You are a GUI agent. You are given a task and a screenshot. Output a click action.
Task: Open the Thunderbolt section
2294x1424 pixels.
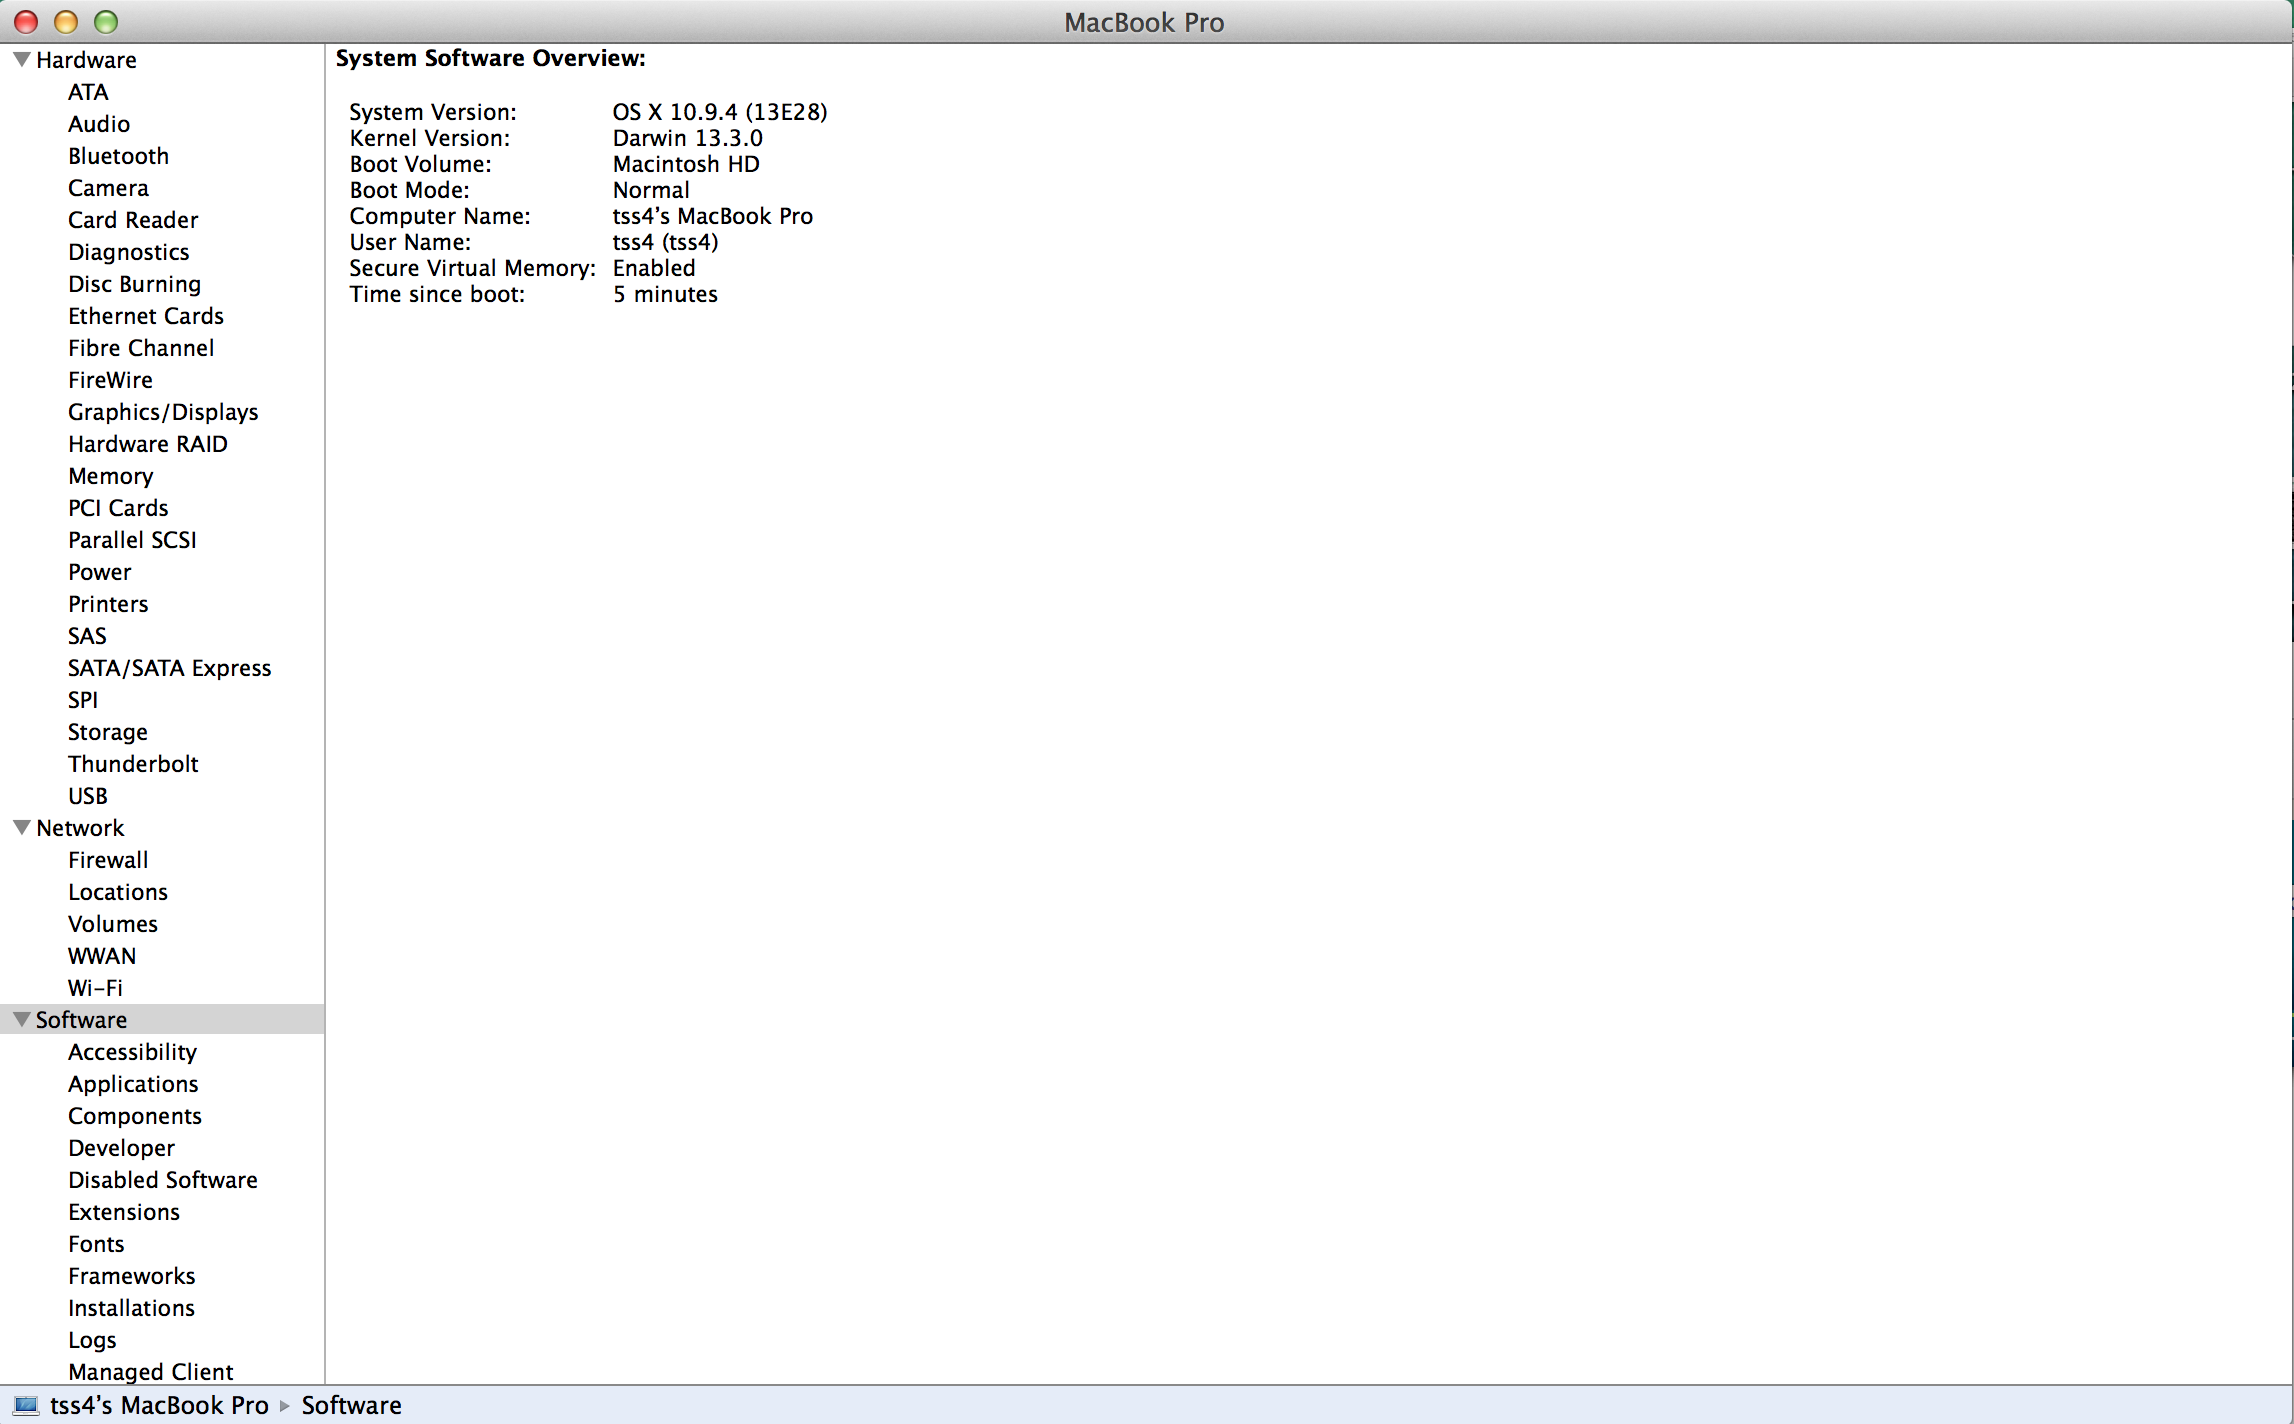[133, 763]
